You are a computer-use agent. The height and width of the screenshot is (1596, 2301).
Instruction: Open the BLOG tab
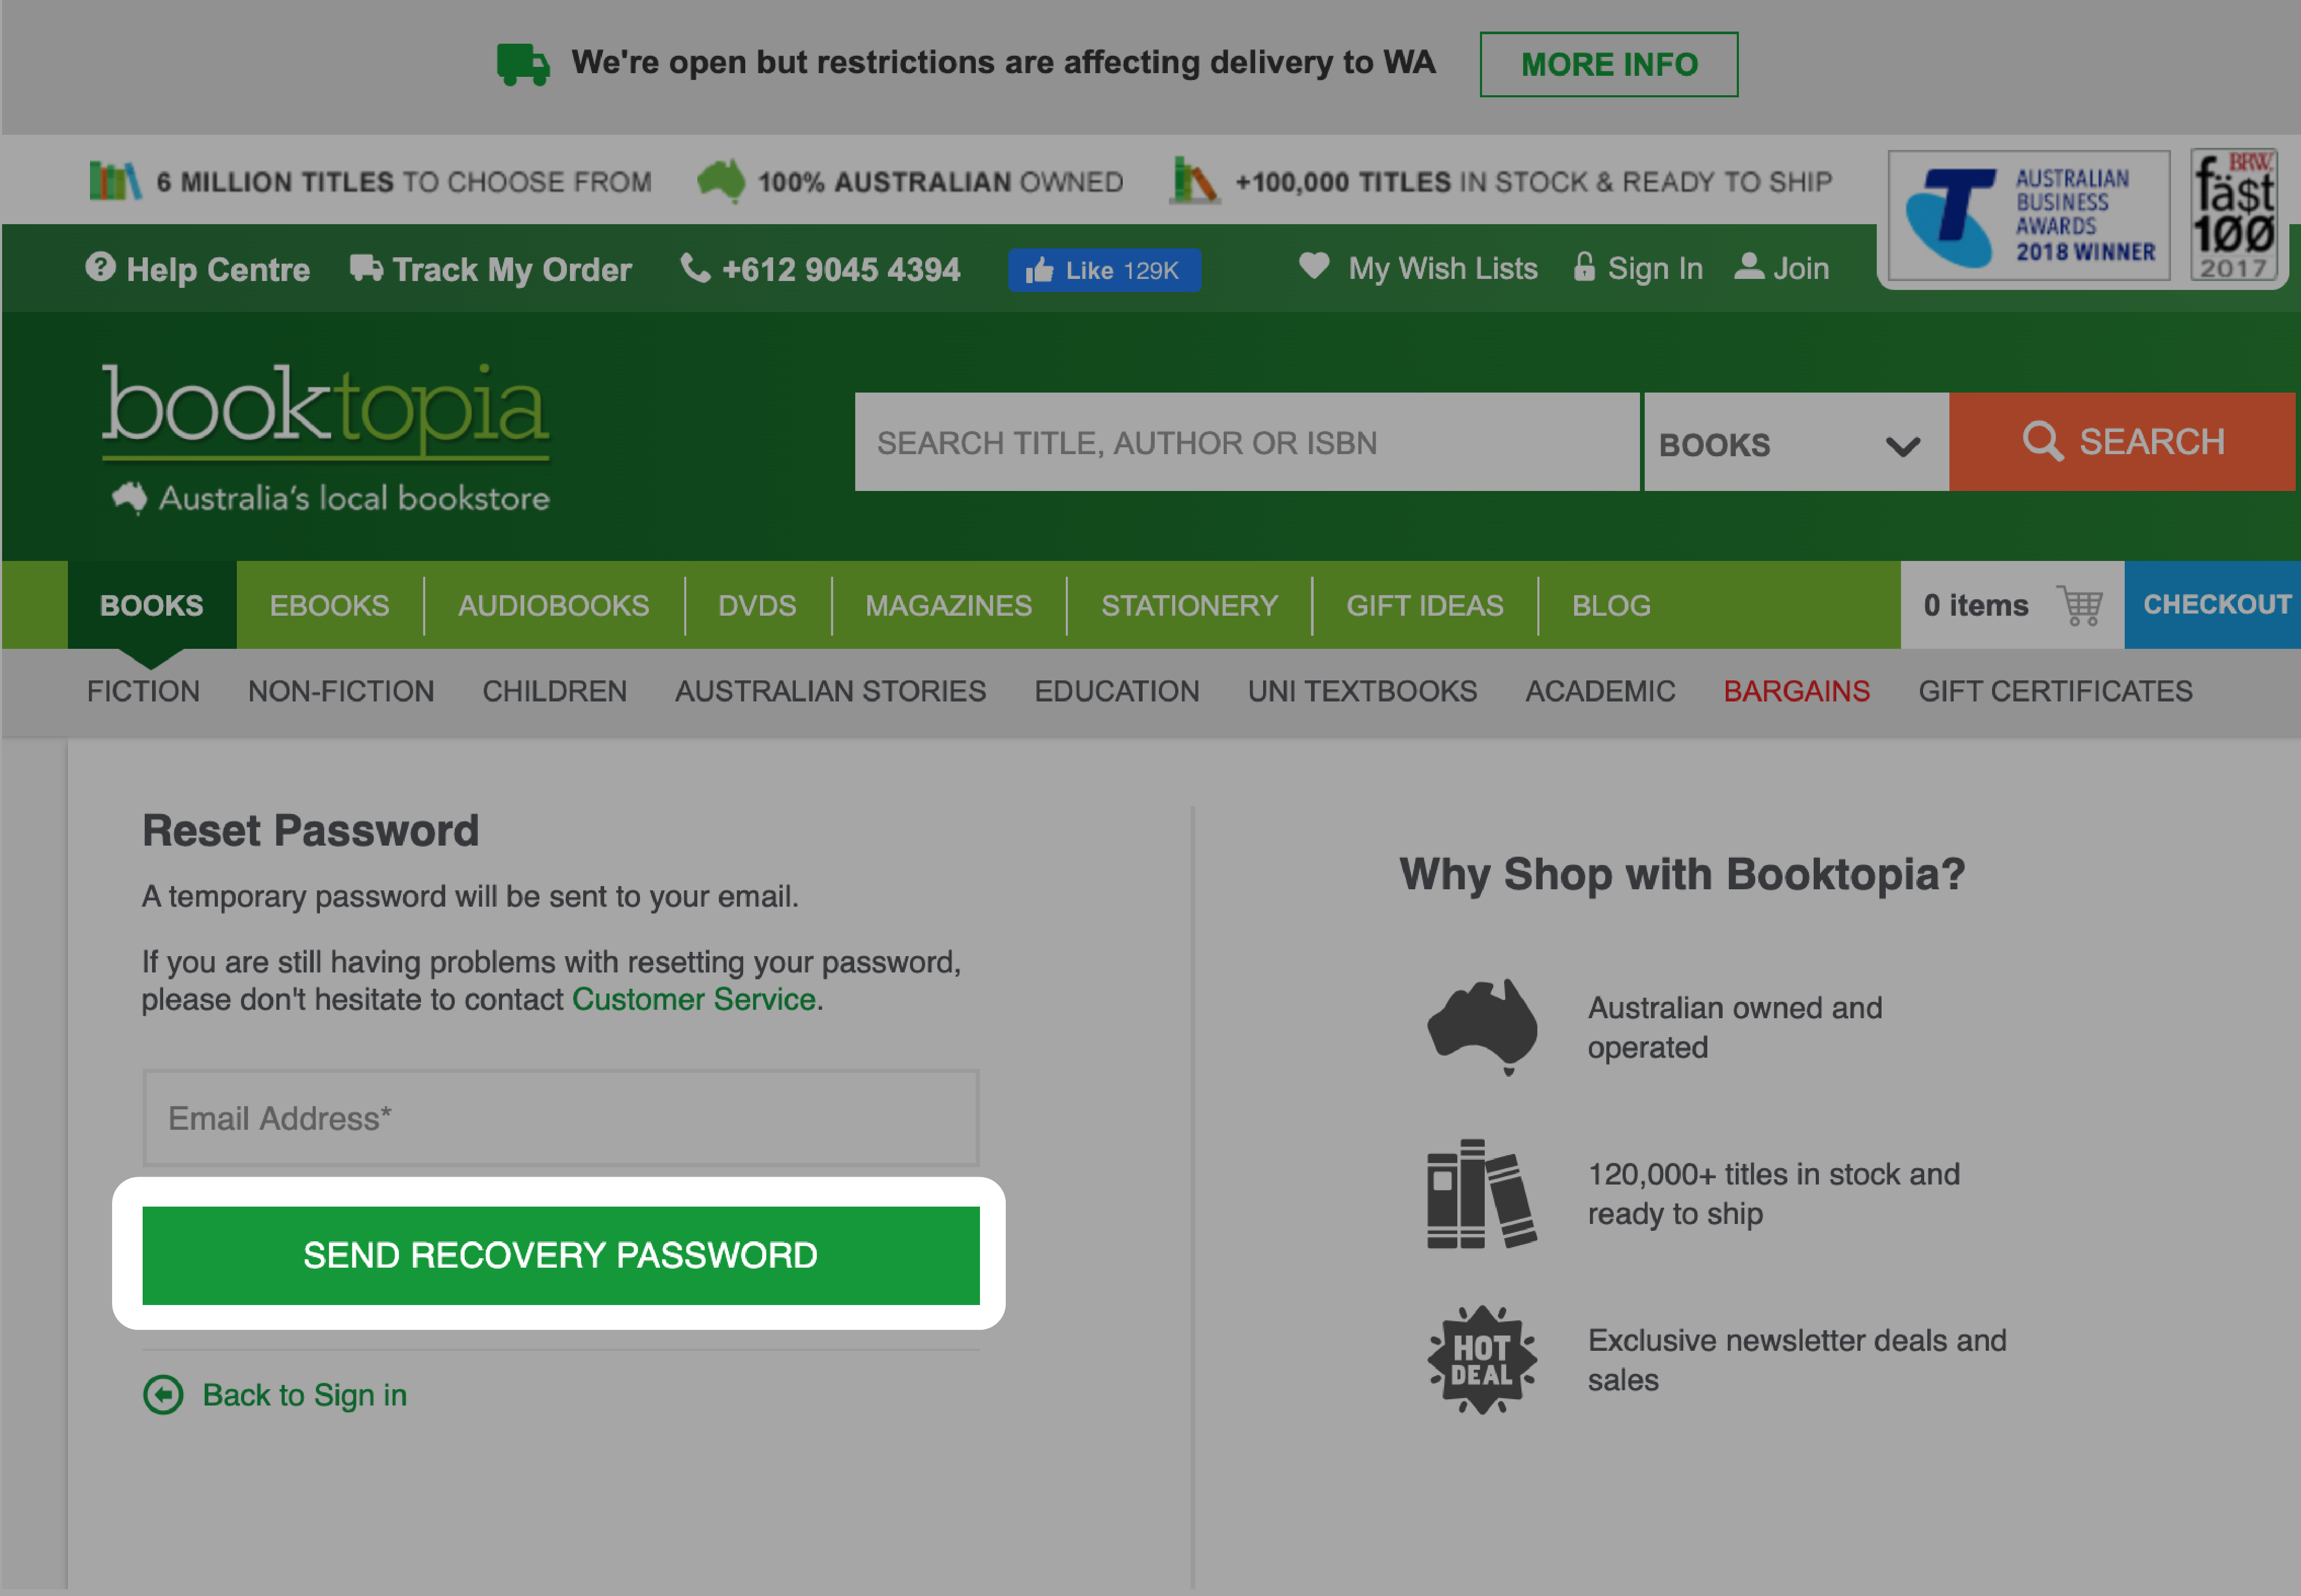1611,606
